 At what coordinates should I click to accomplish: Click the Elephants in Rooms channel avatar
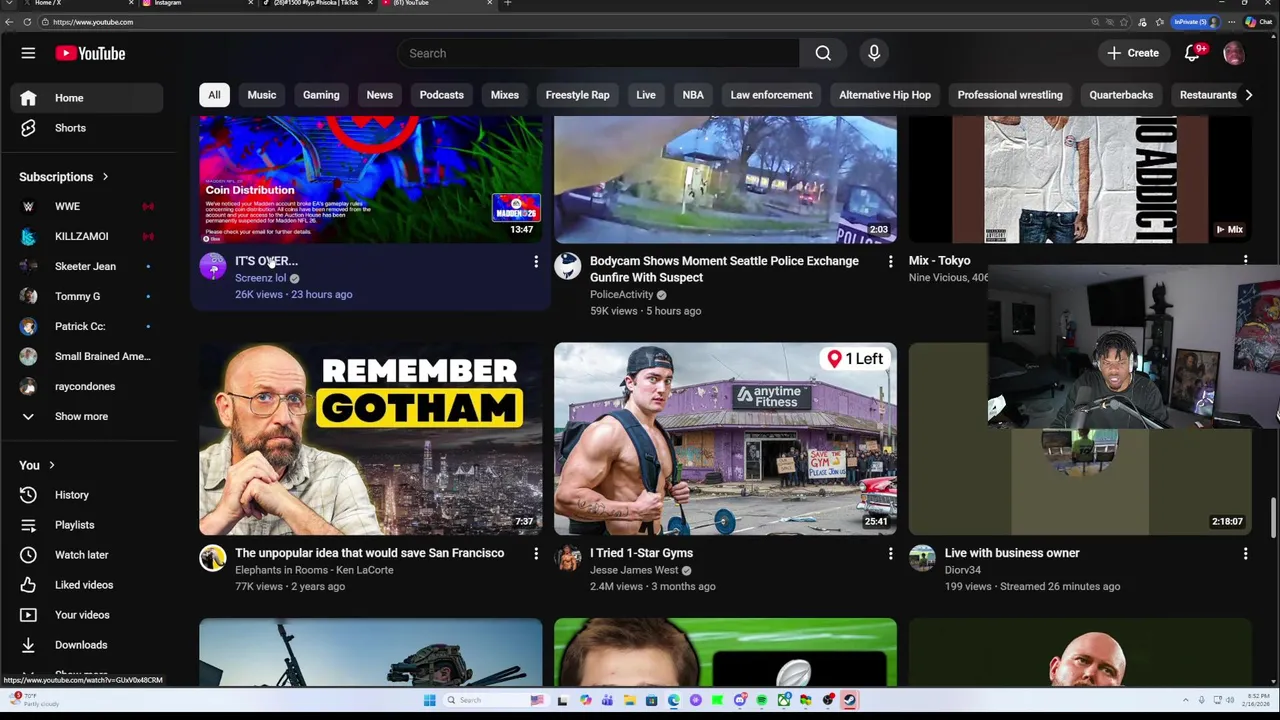[x=212, y=558]
